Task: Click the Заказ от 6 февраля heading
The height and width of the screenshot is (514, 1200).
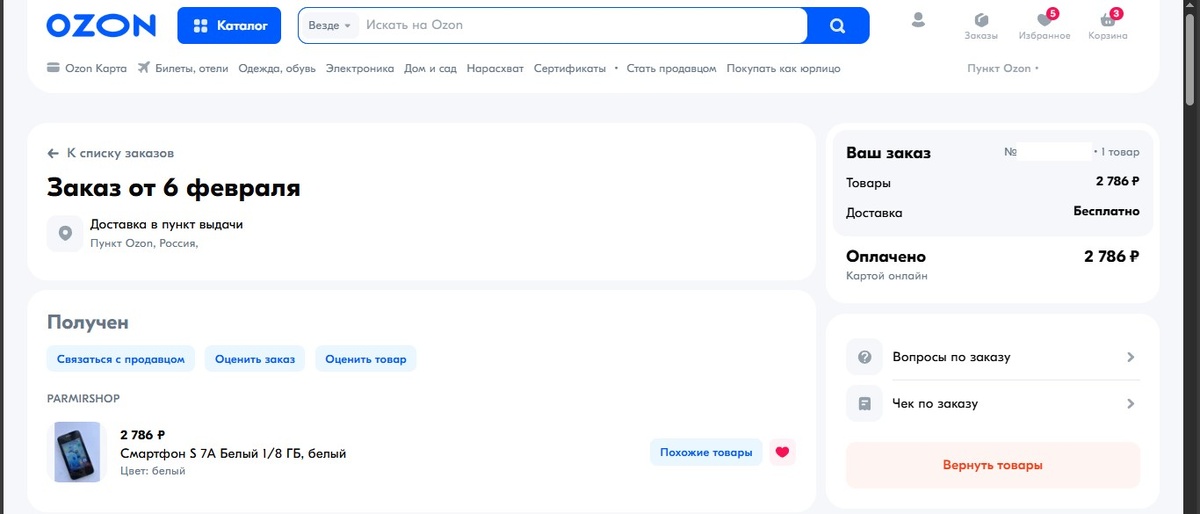Action: click(x=174, y=187)
